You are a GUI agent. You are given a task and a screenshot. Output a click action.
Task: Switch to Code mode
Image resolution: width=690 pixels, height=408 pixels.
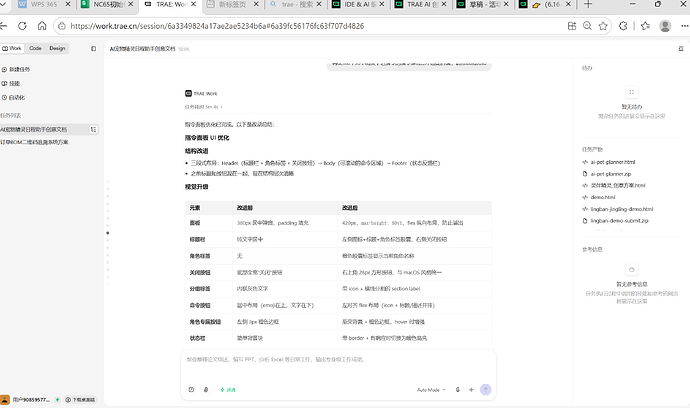tap(35, 48)
